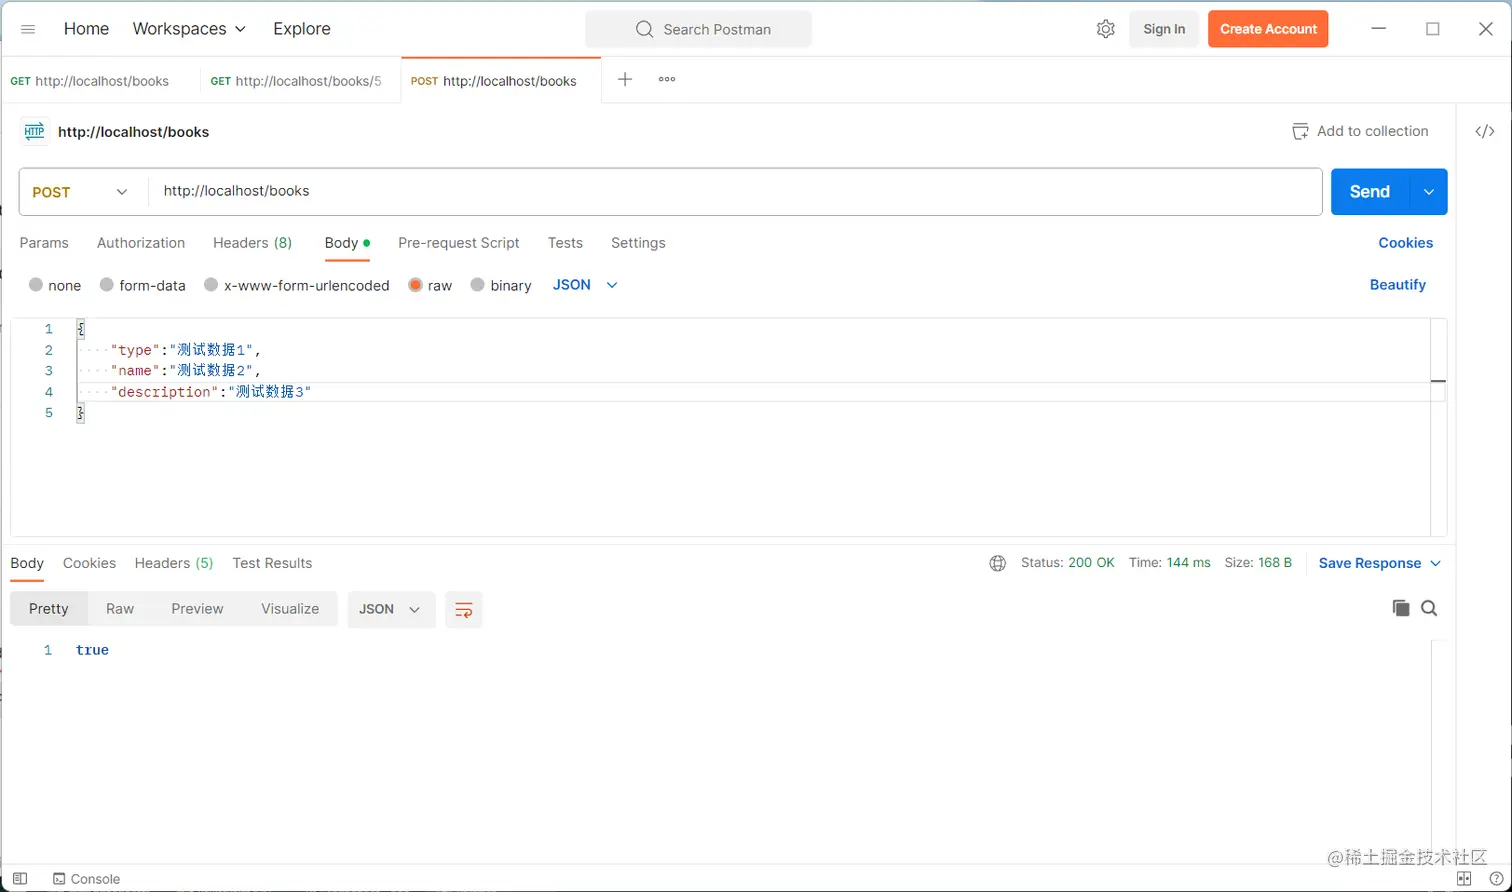Expand the Save Response dropdown
Screen dimensions: 1512x892
1380,563
